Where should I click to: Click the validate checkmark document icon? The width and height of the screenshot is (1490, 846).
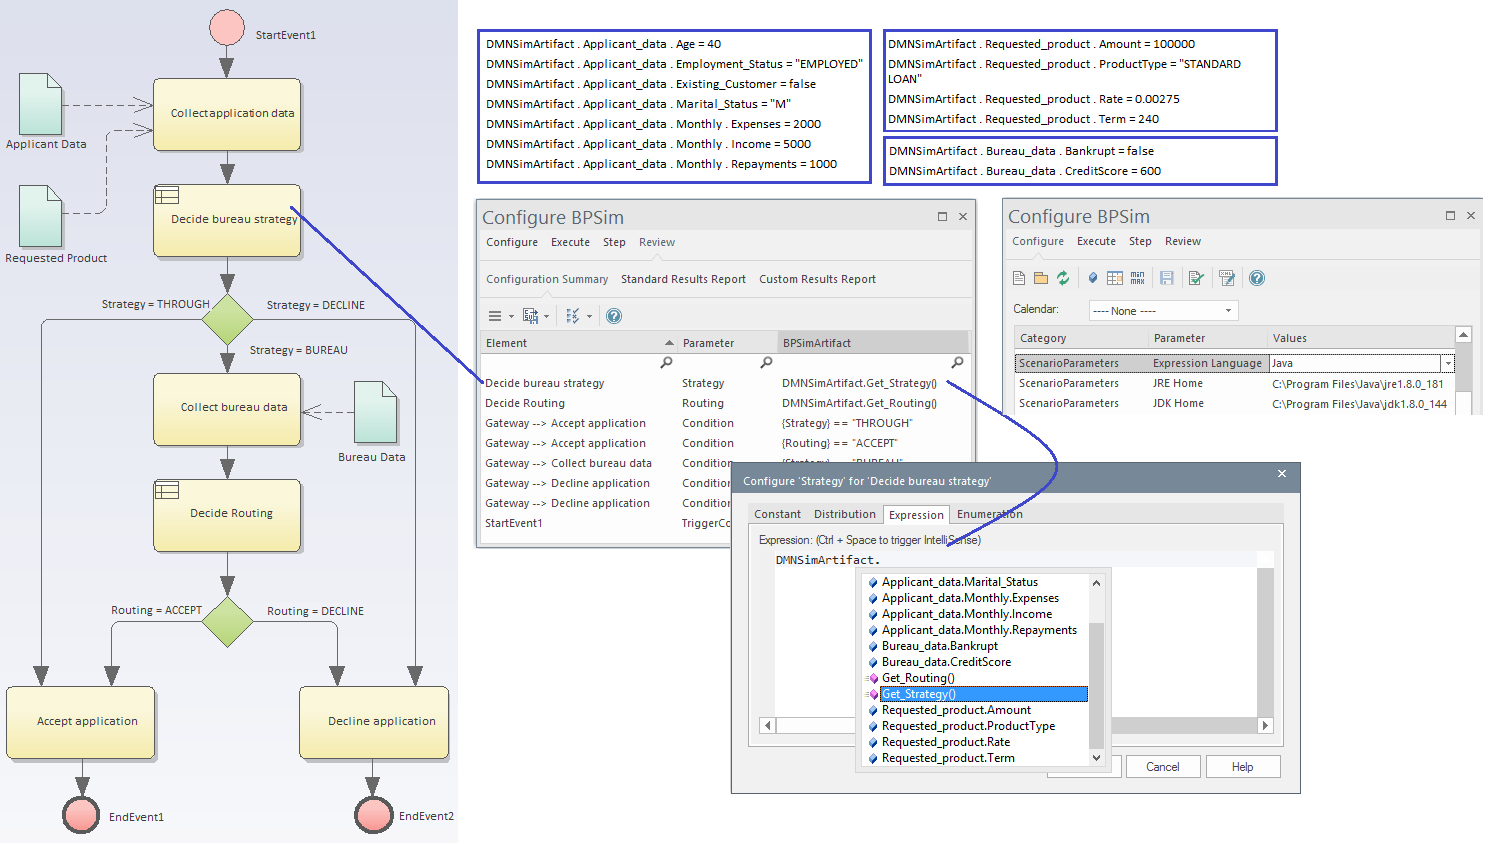click(x=1195, y=278)
